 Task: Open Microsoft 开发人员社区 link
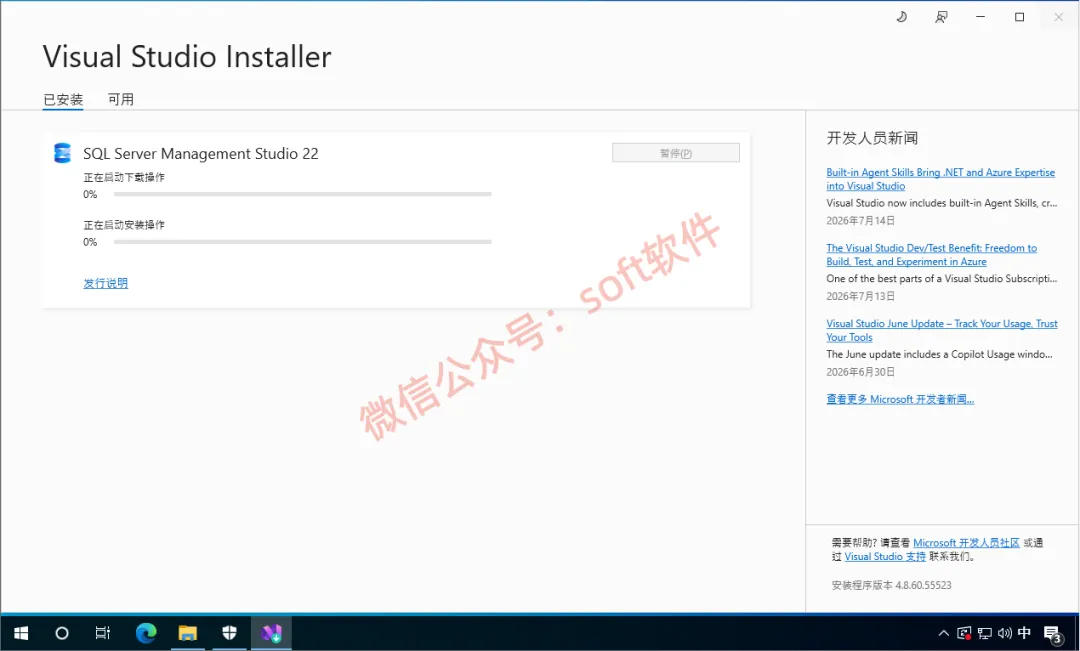click(966, 543)
